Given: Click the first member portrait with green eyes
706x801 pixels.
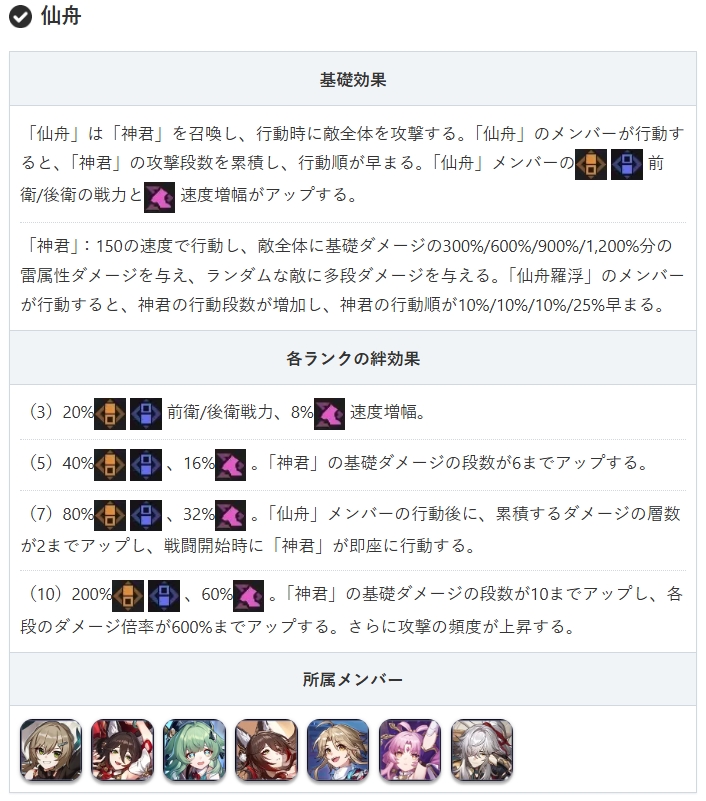Looking at the screenshot, I should coord(51,750).
